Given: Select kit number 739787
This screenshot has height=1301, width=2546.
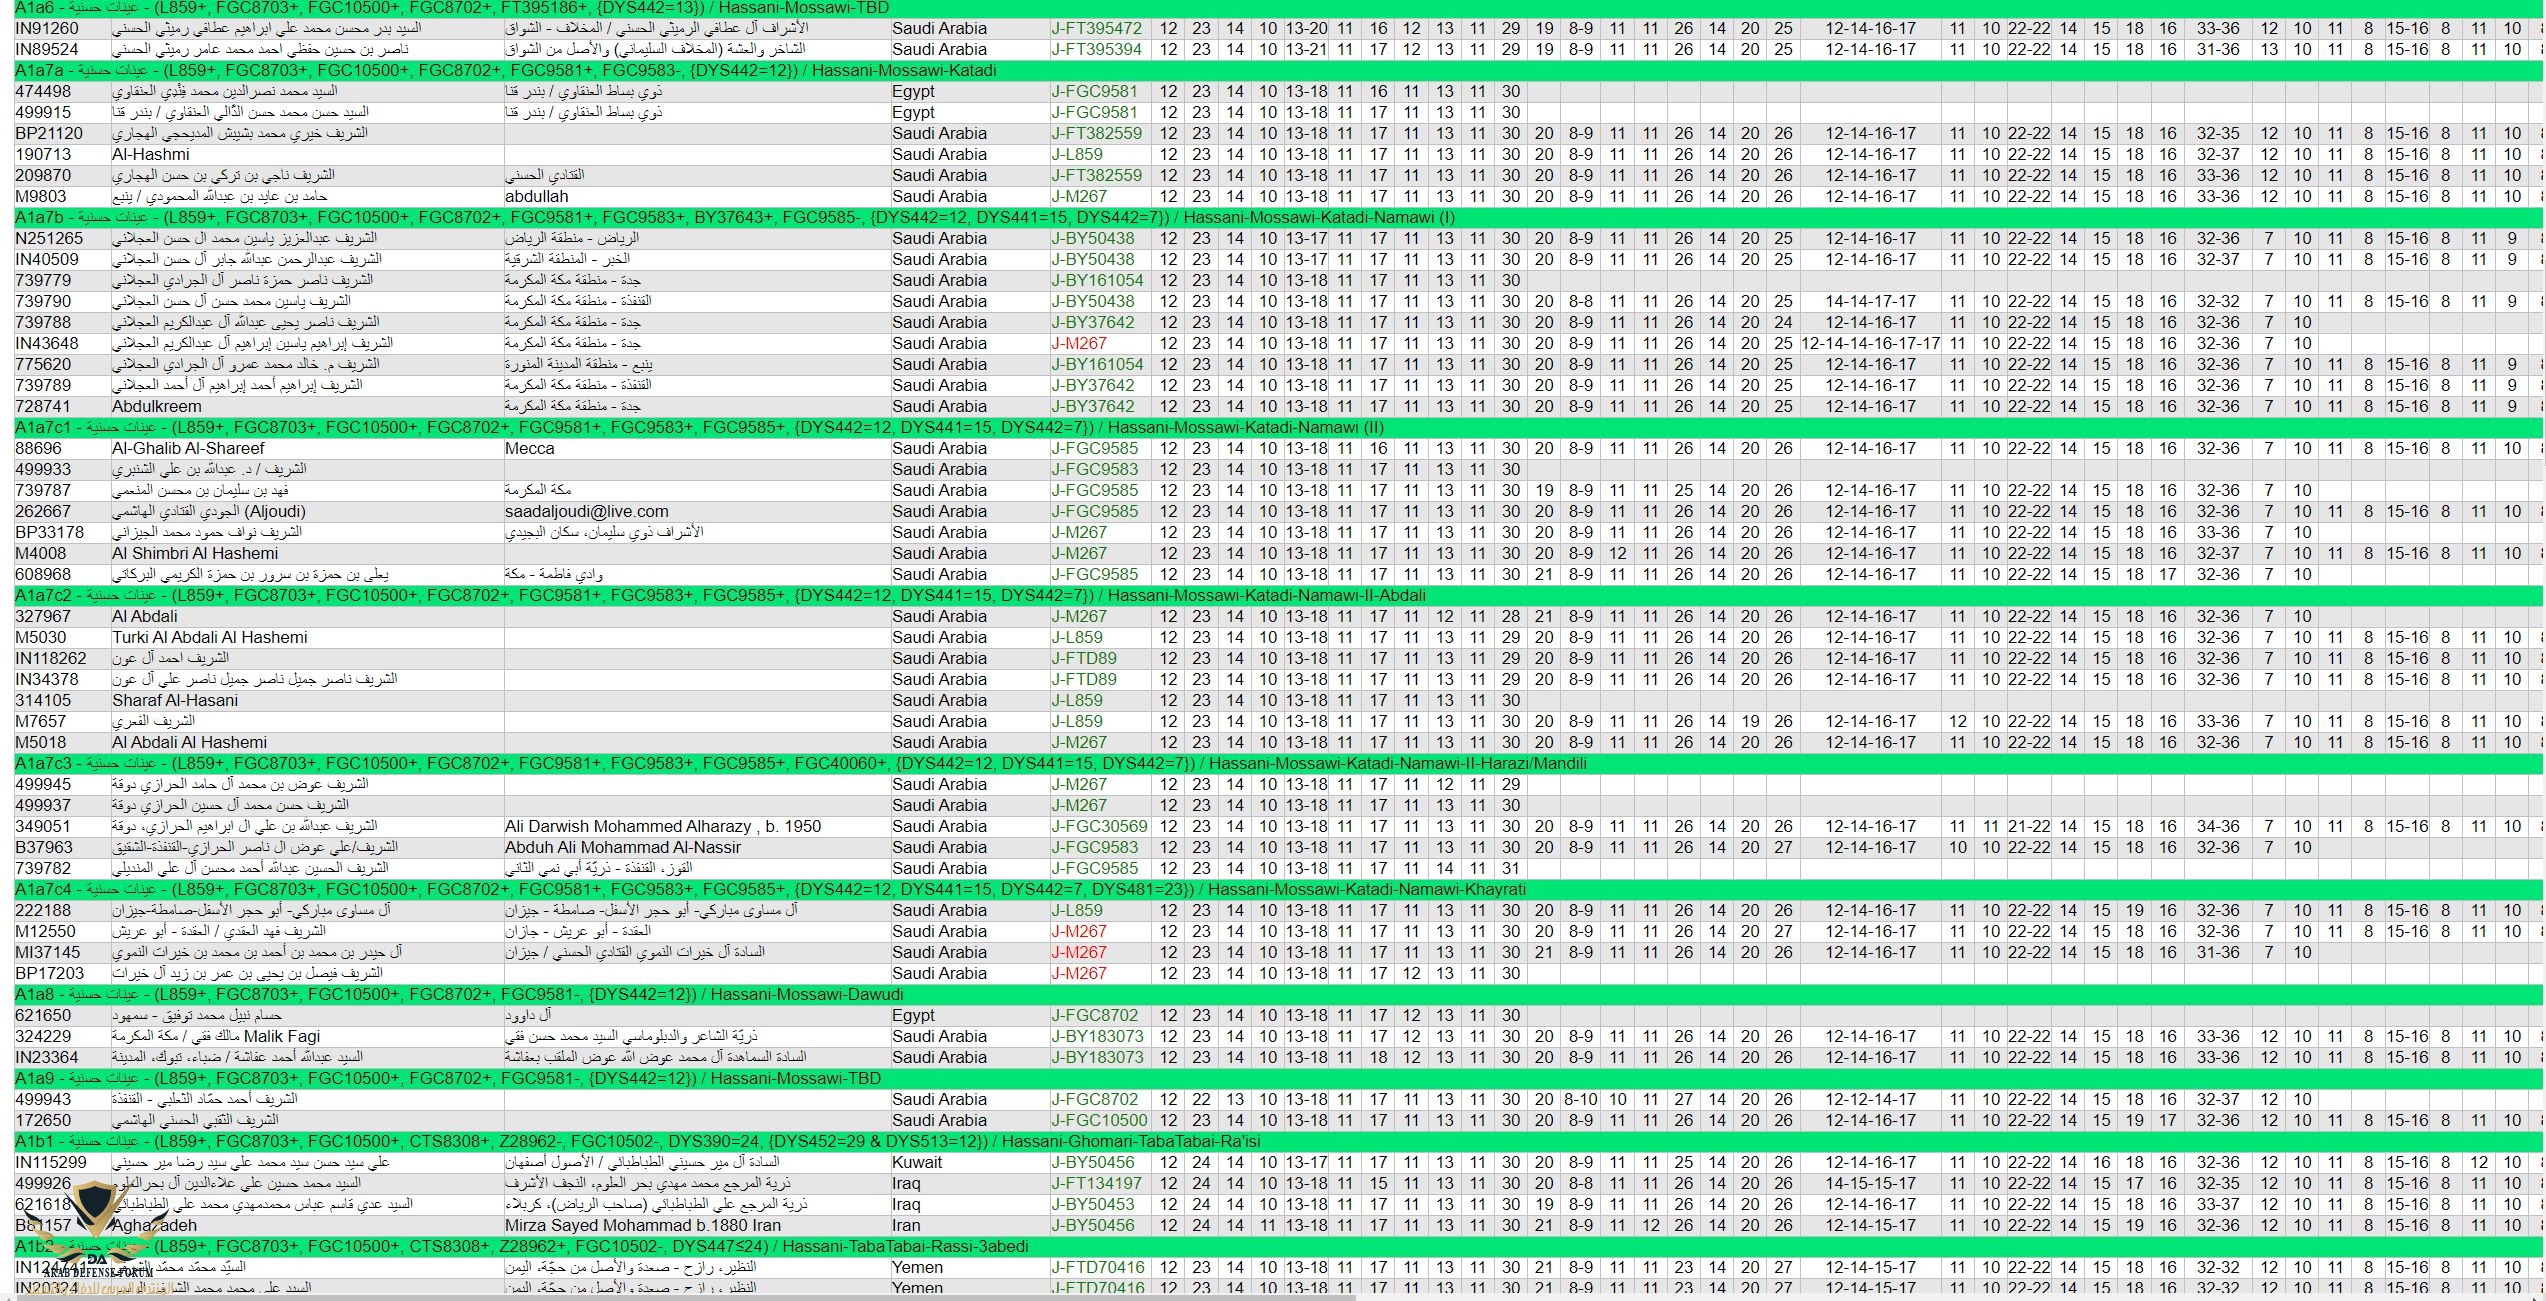Looking at the screenshot, I should [x=43, y=490].
